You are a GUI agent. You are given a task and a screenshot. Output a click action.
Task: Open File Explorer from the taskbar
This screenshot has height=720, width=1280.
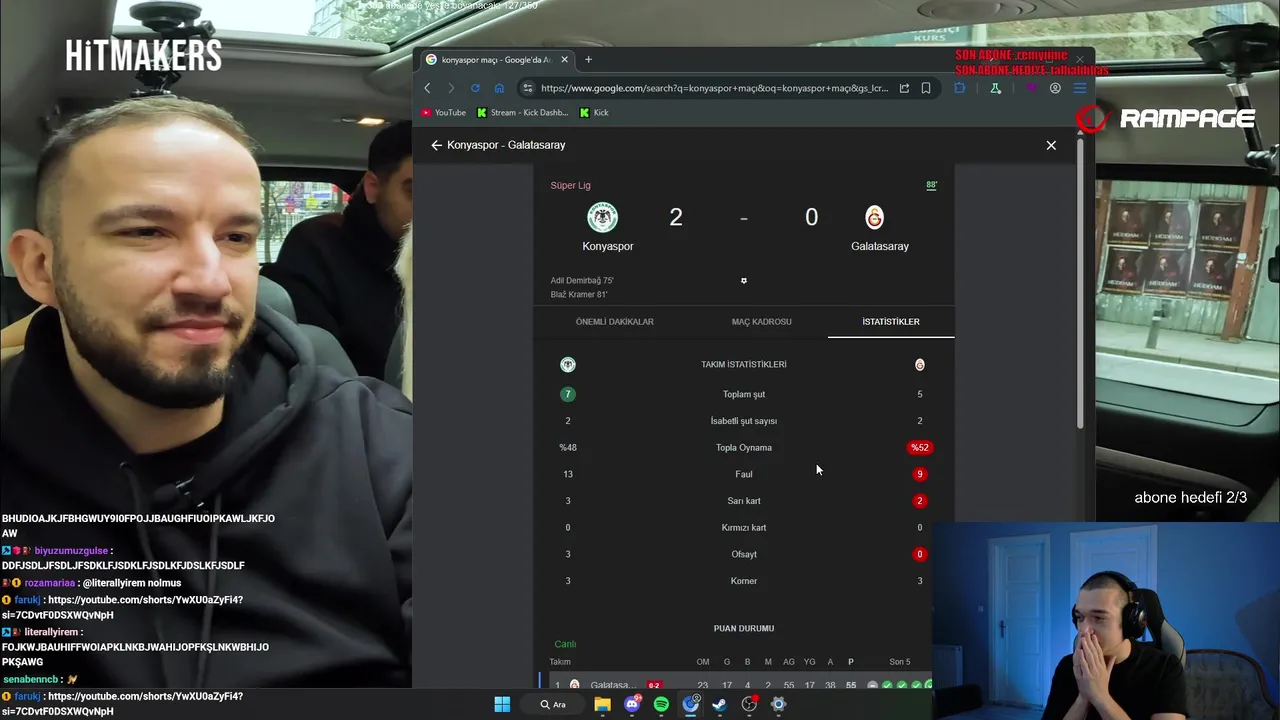tap(602, 704)
